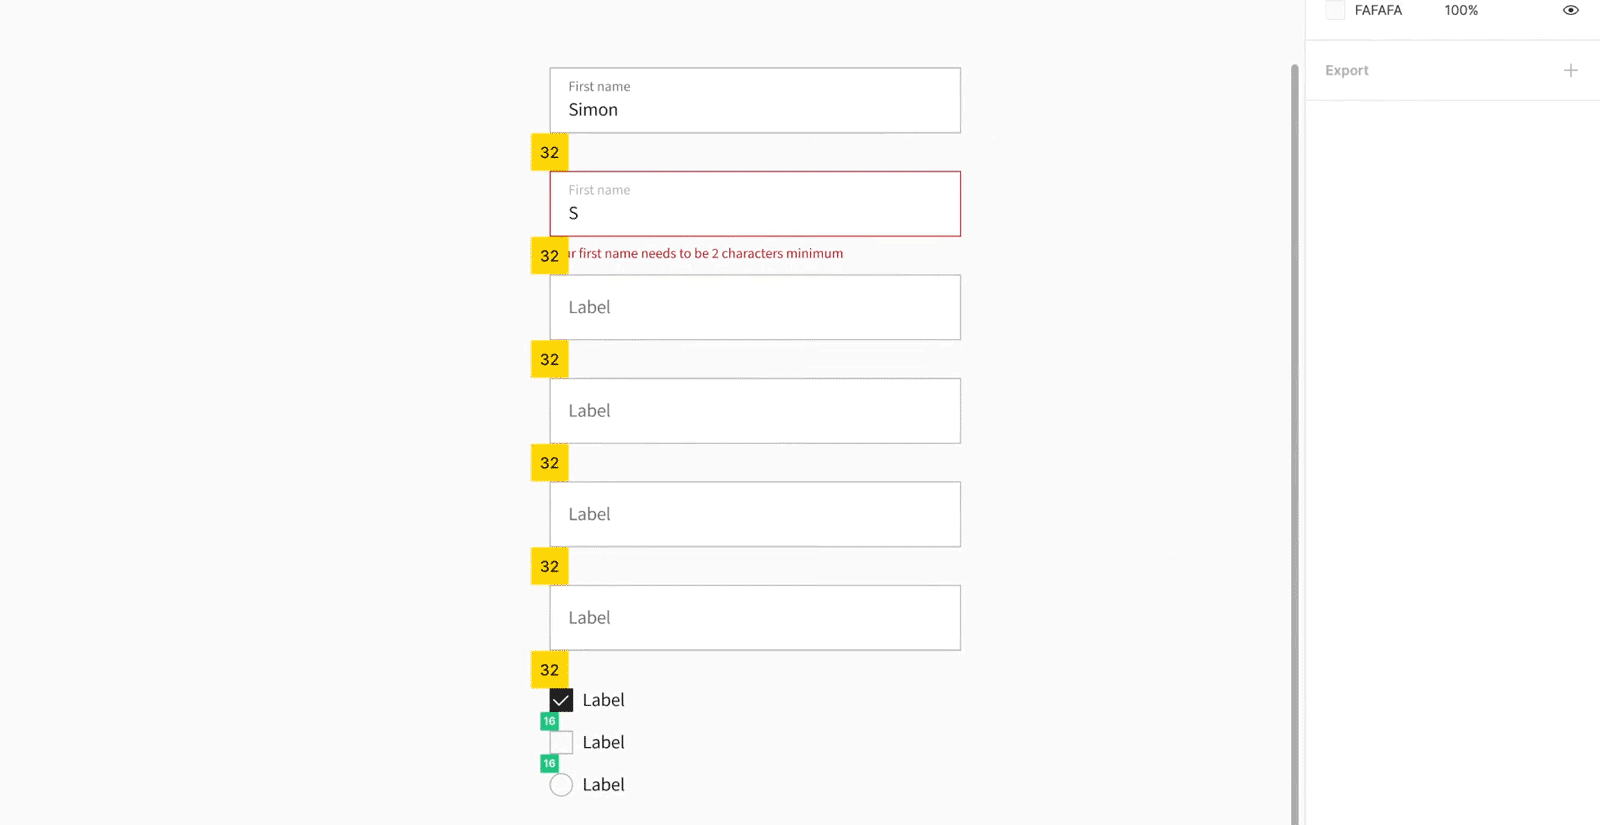The image size is (1600, 825).
Task: Select the 100% opacity value
Action: click(x=1461, y=10)
